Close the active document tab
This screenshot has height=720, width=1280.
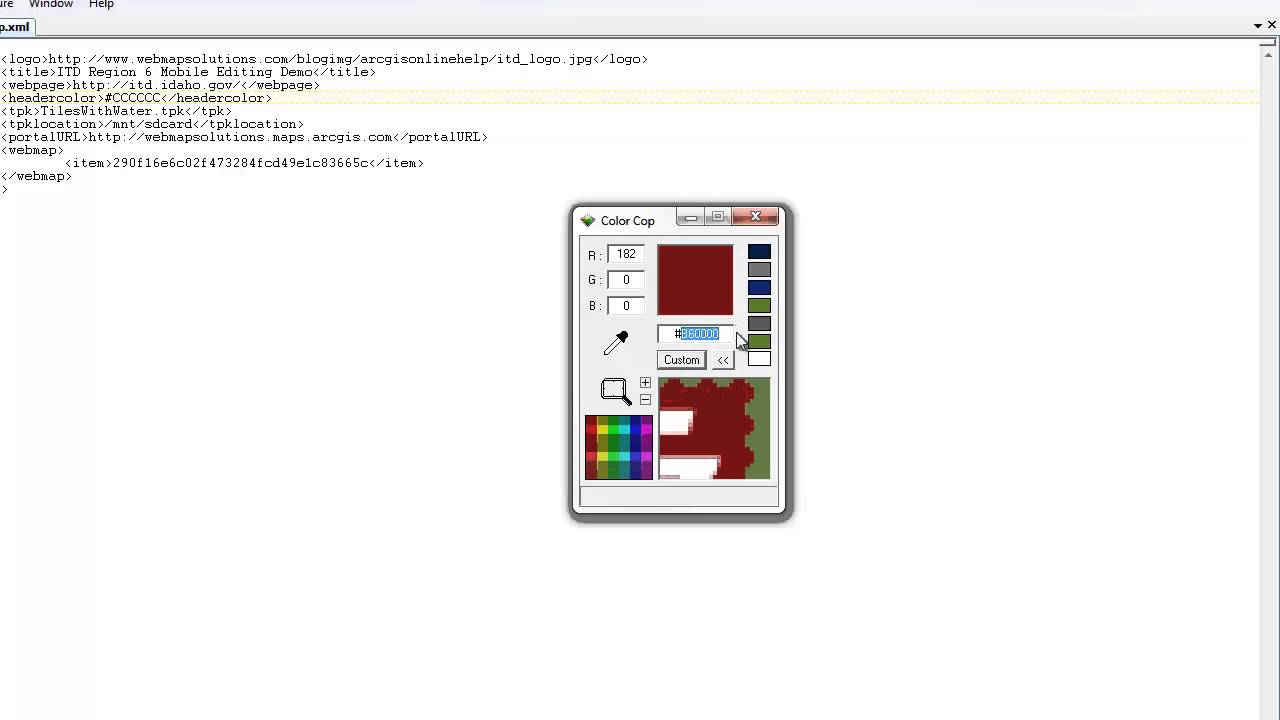(x=1273, y=26)
